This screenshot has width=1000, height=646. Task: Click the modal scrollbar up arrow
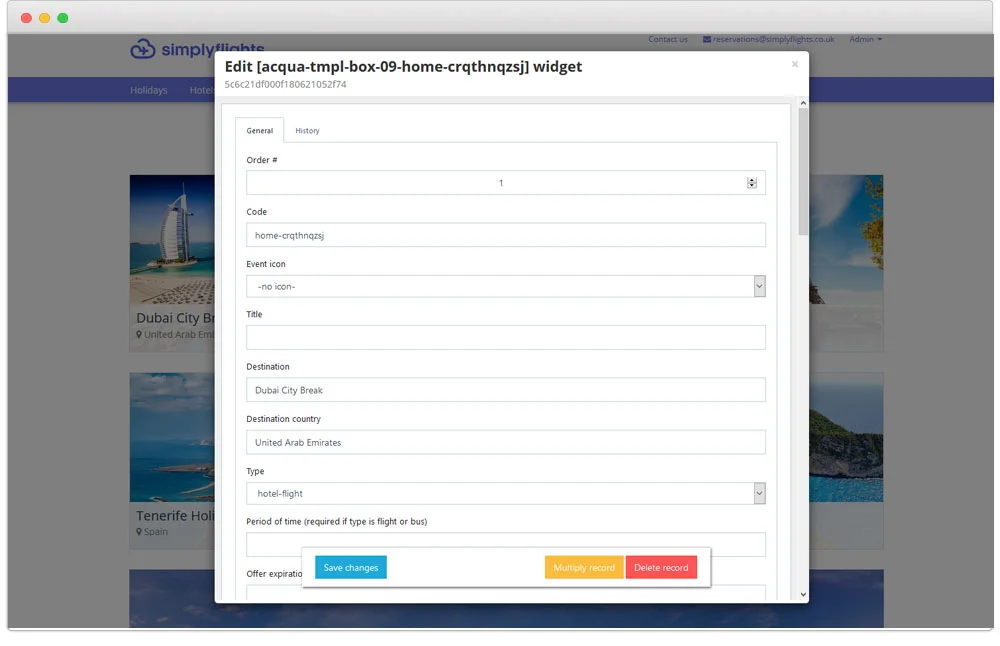803,102
